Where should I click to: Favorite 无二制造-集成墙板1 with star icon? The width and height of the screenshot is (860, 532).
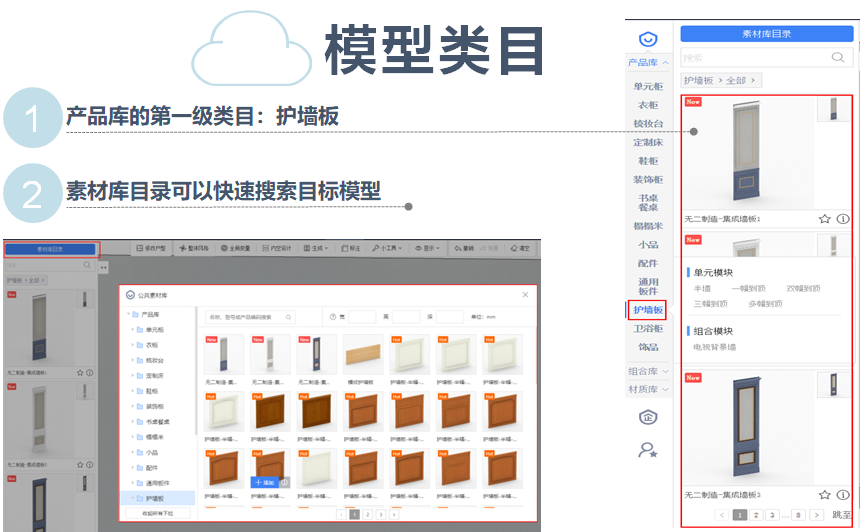(x=825, y=218)
